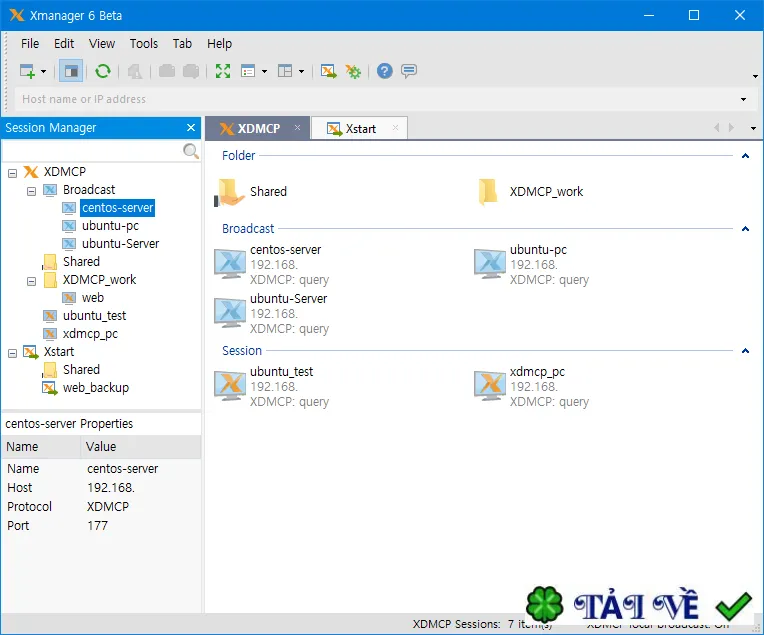Click the ubuntu-pc monitor icon in Broadcast
Viewport: 764px width, 635px height.
[x=490, y=264]
